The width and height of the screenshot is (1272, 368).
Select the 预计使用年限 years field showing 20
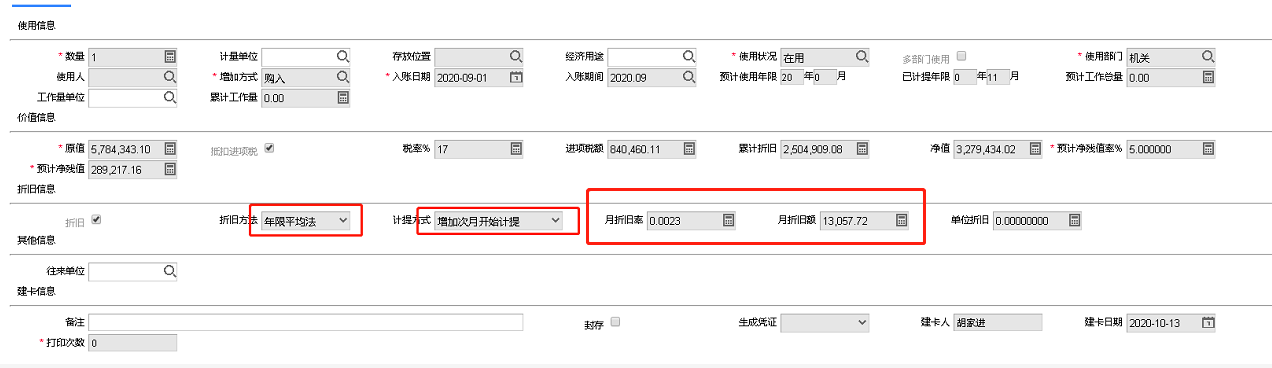pyautogui.click(x=792, y=78)
